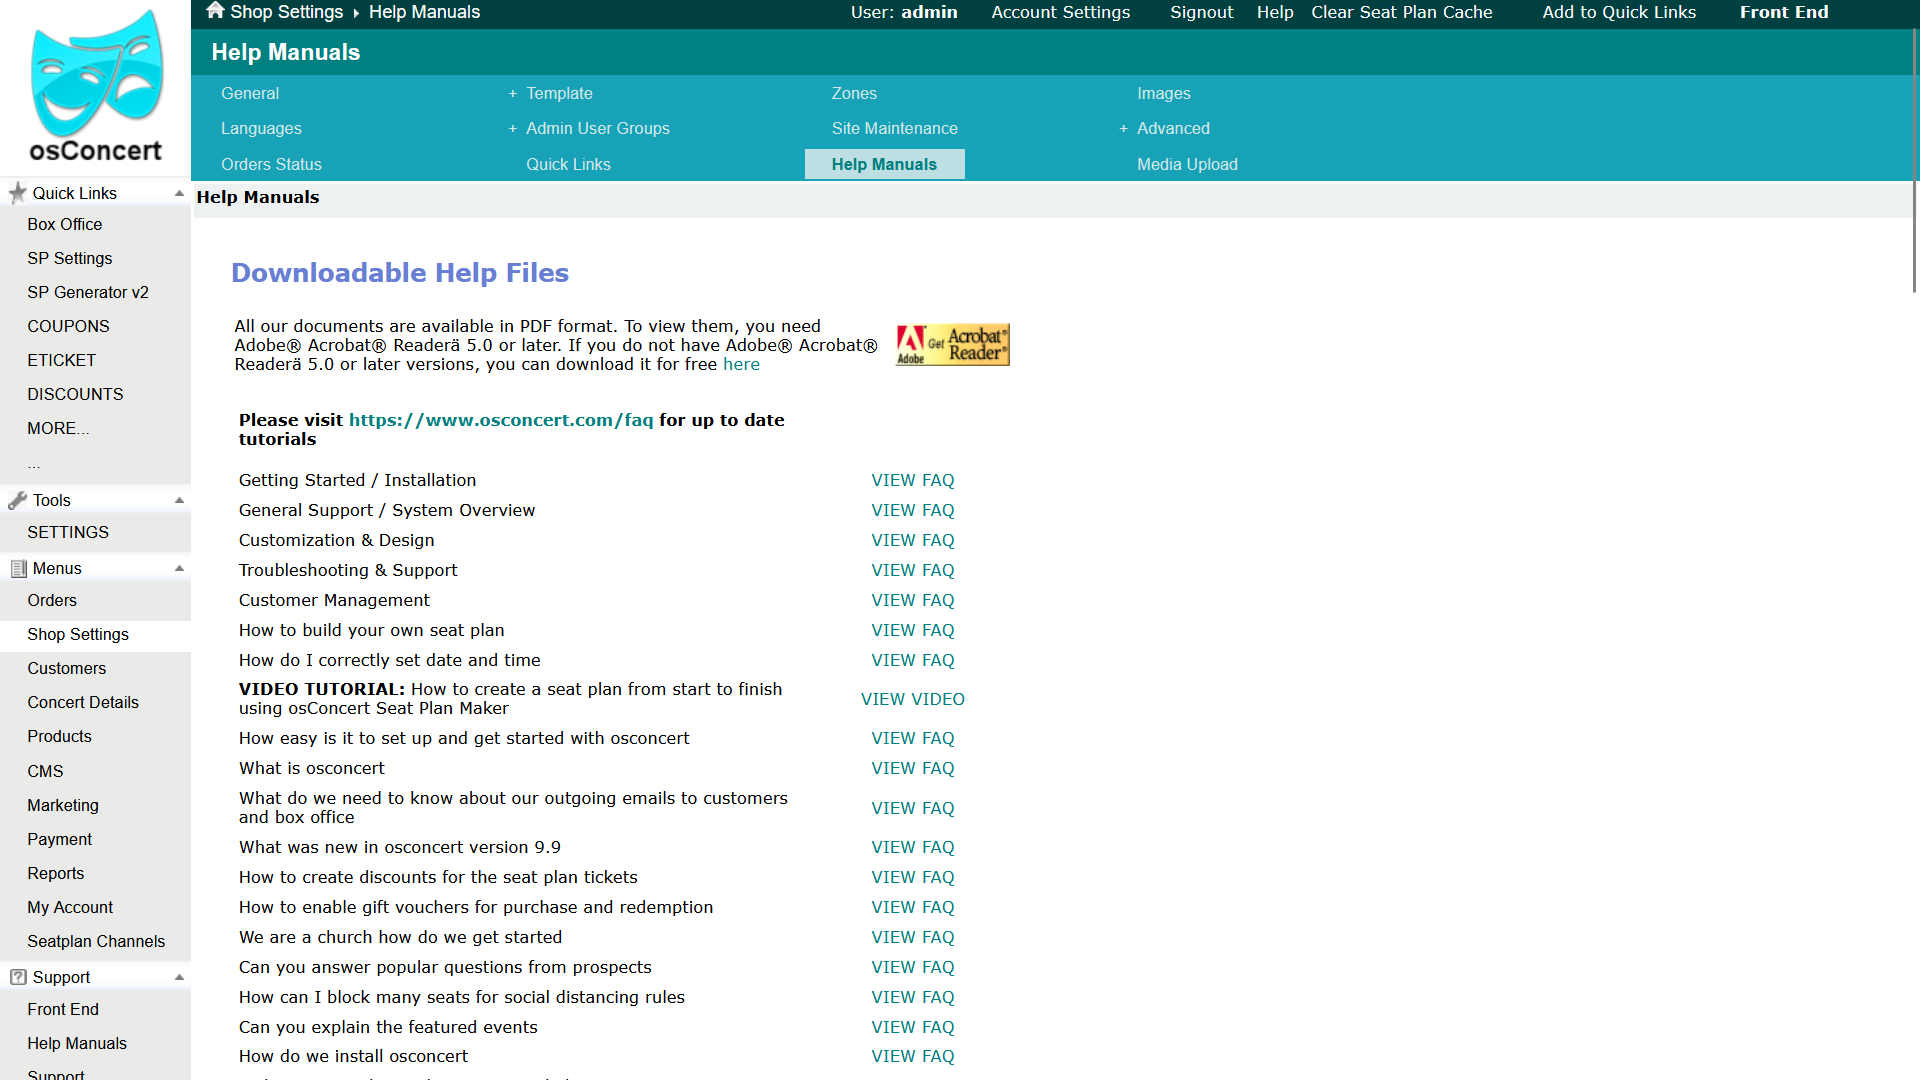The width and height of the screenshot is (1920, 1080).
Task: Click the Quick Links star icon
Action: pyautogui.click(x=18, y=193)
